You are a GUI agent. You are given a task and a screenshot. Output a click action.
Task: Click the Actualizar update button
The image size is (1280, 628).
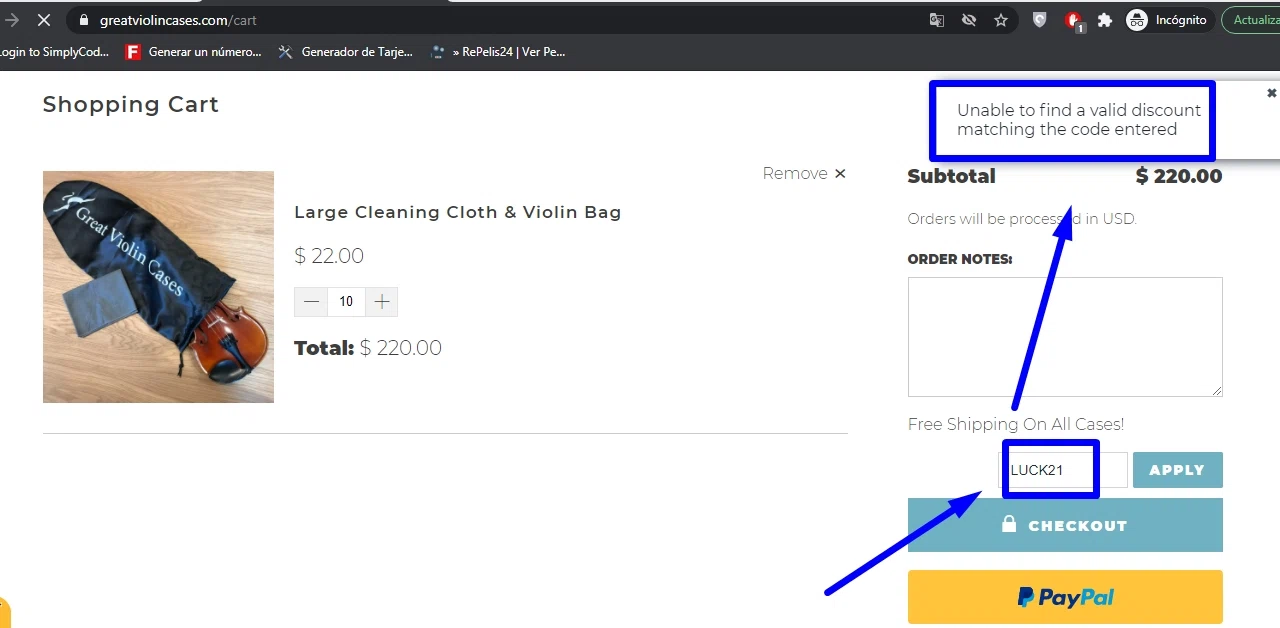tap(1252, 20)
